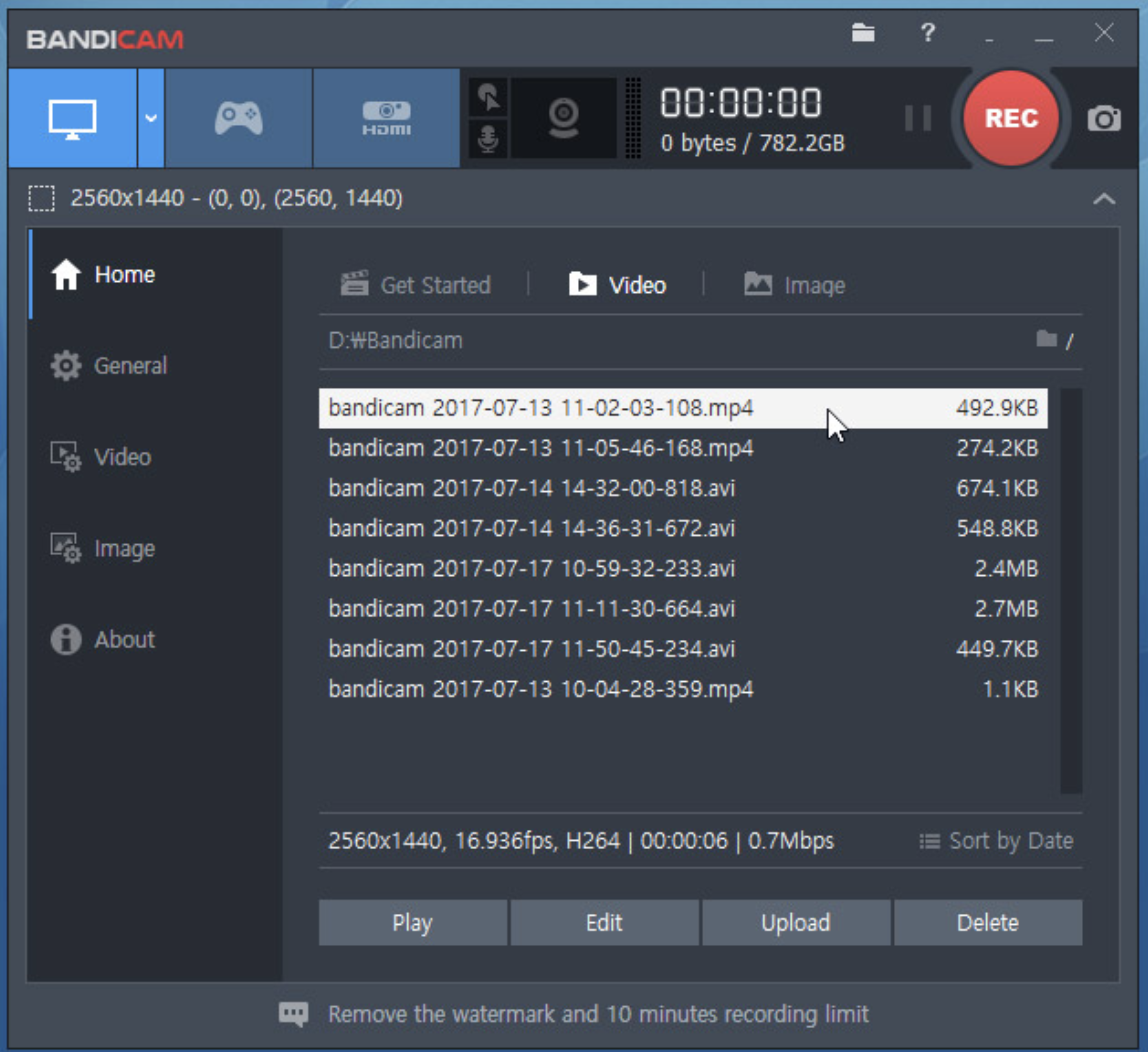Screen dimensions: 1148x1052
Task: Click the recording area selection rectangle icon
Action: point(42,198)
